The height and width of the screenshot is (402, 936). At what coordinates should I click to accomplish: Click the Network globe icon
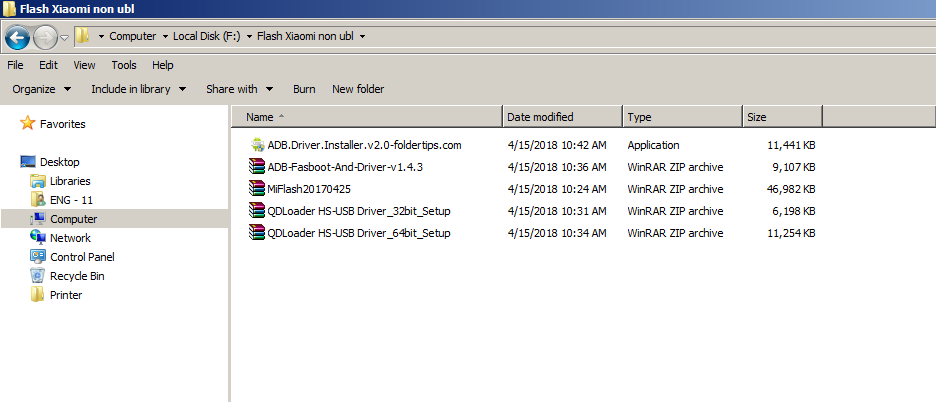click(x=38, y=238)
